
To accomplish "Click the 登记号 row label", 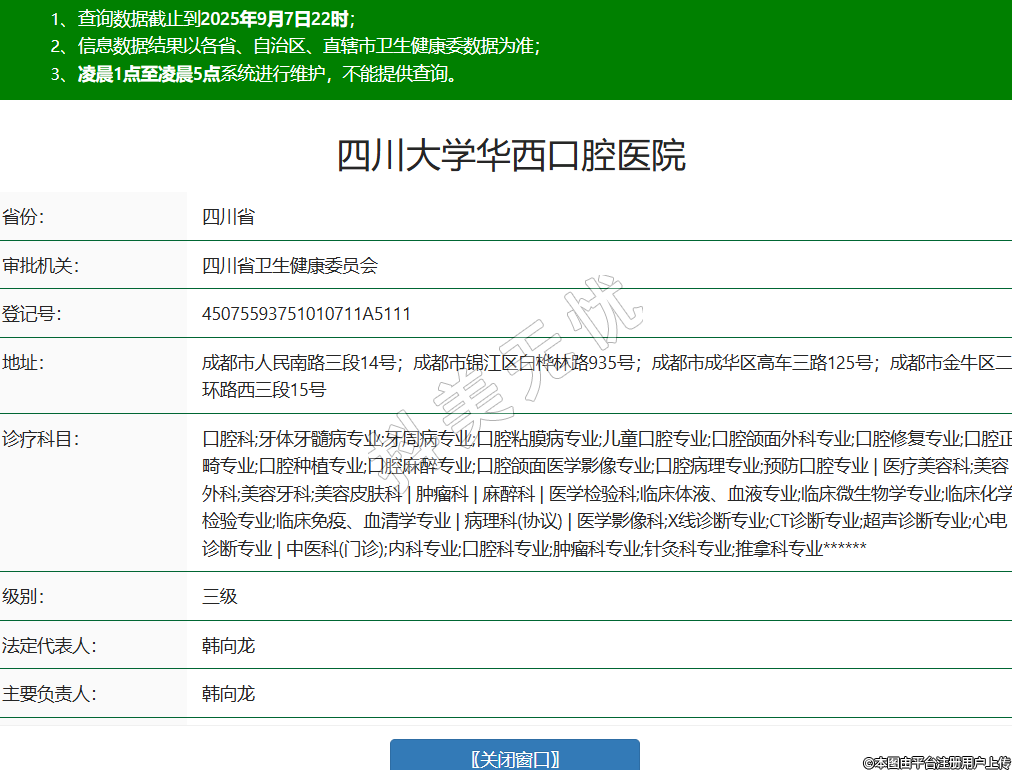I will click(32, 314).
